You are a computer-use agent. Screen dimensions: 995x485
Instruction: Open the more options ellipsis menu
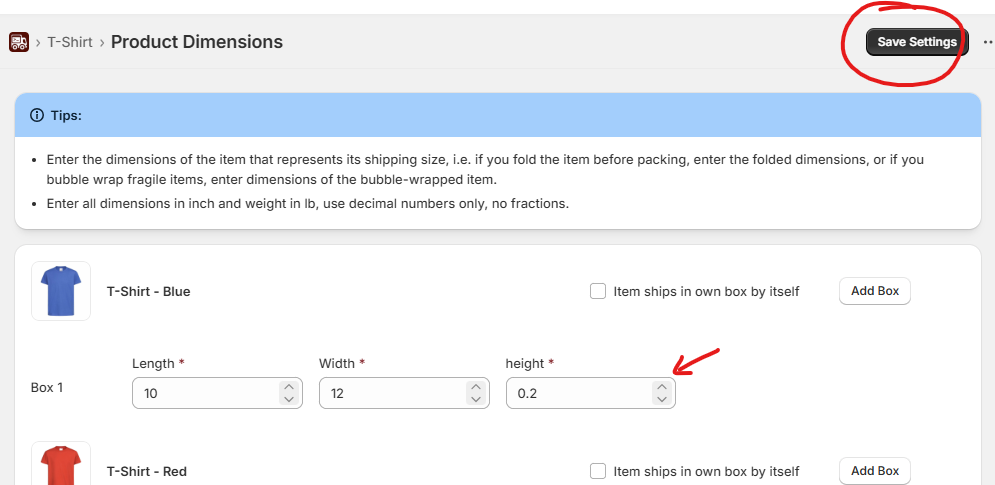coord(988,42)
